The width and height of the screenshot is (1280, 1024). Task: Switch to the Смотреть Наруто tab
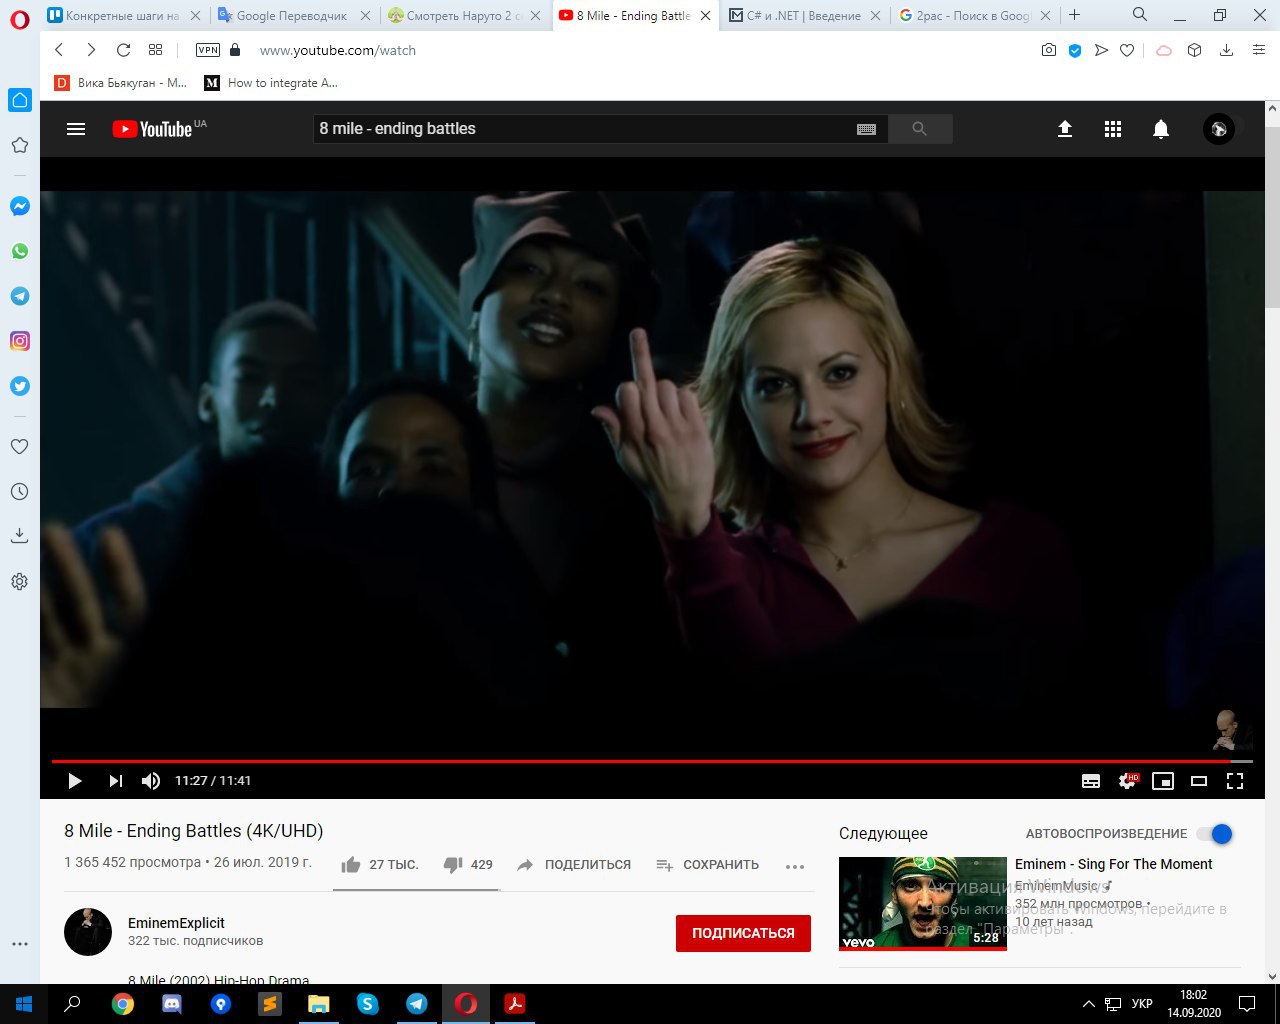pos(463,16)
